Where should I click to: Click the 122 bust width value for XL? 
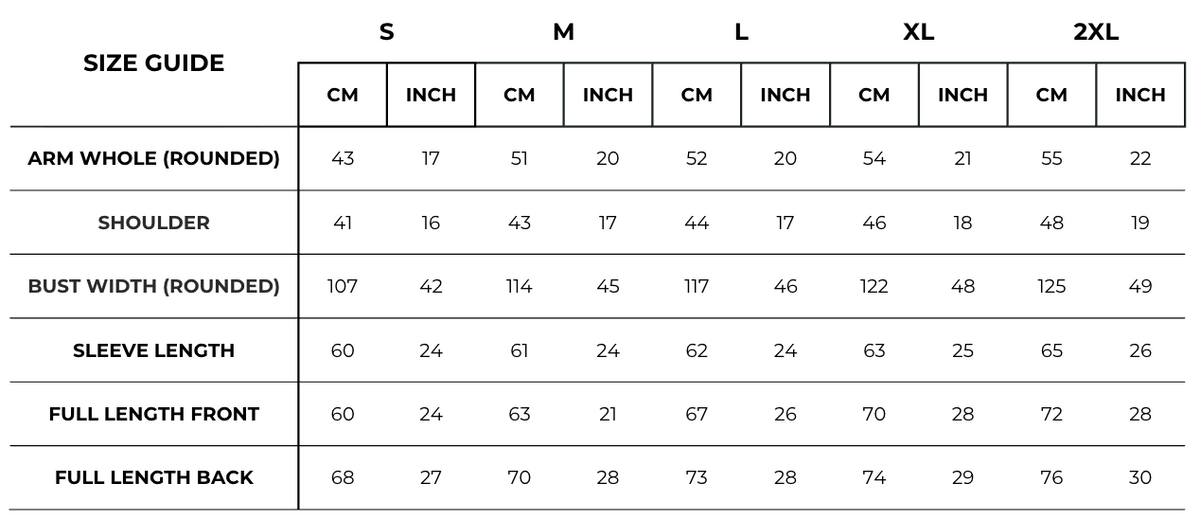coord(874,286)
